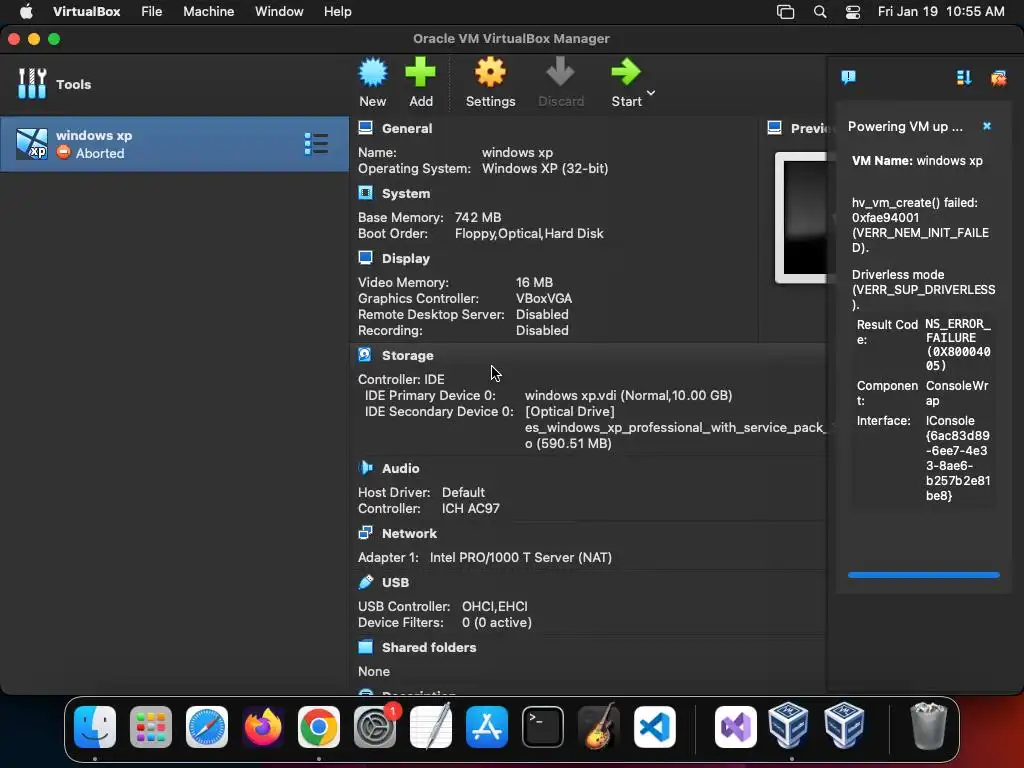1024x768 pixels.
Task: Open Settings with the orange gear icon
Action: coord(490,72)
